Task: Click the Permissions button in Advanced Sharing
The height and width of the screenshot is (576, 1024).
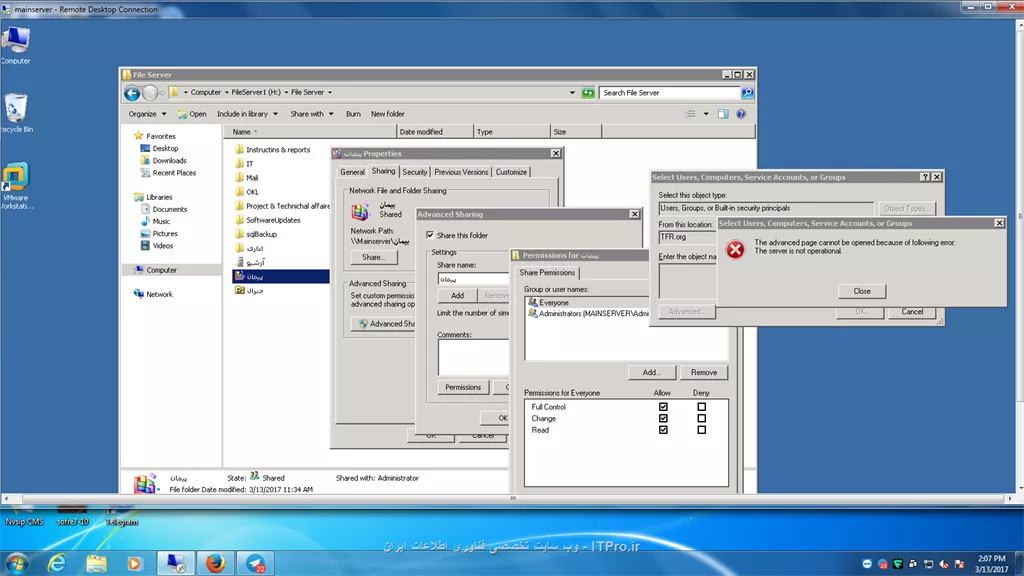Action: point(462,387)
